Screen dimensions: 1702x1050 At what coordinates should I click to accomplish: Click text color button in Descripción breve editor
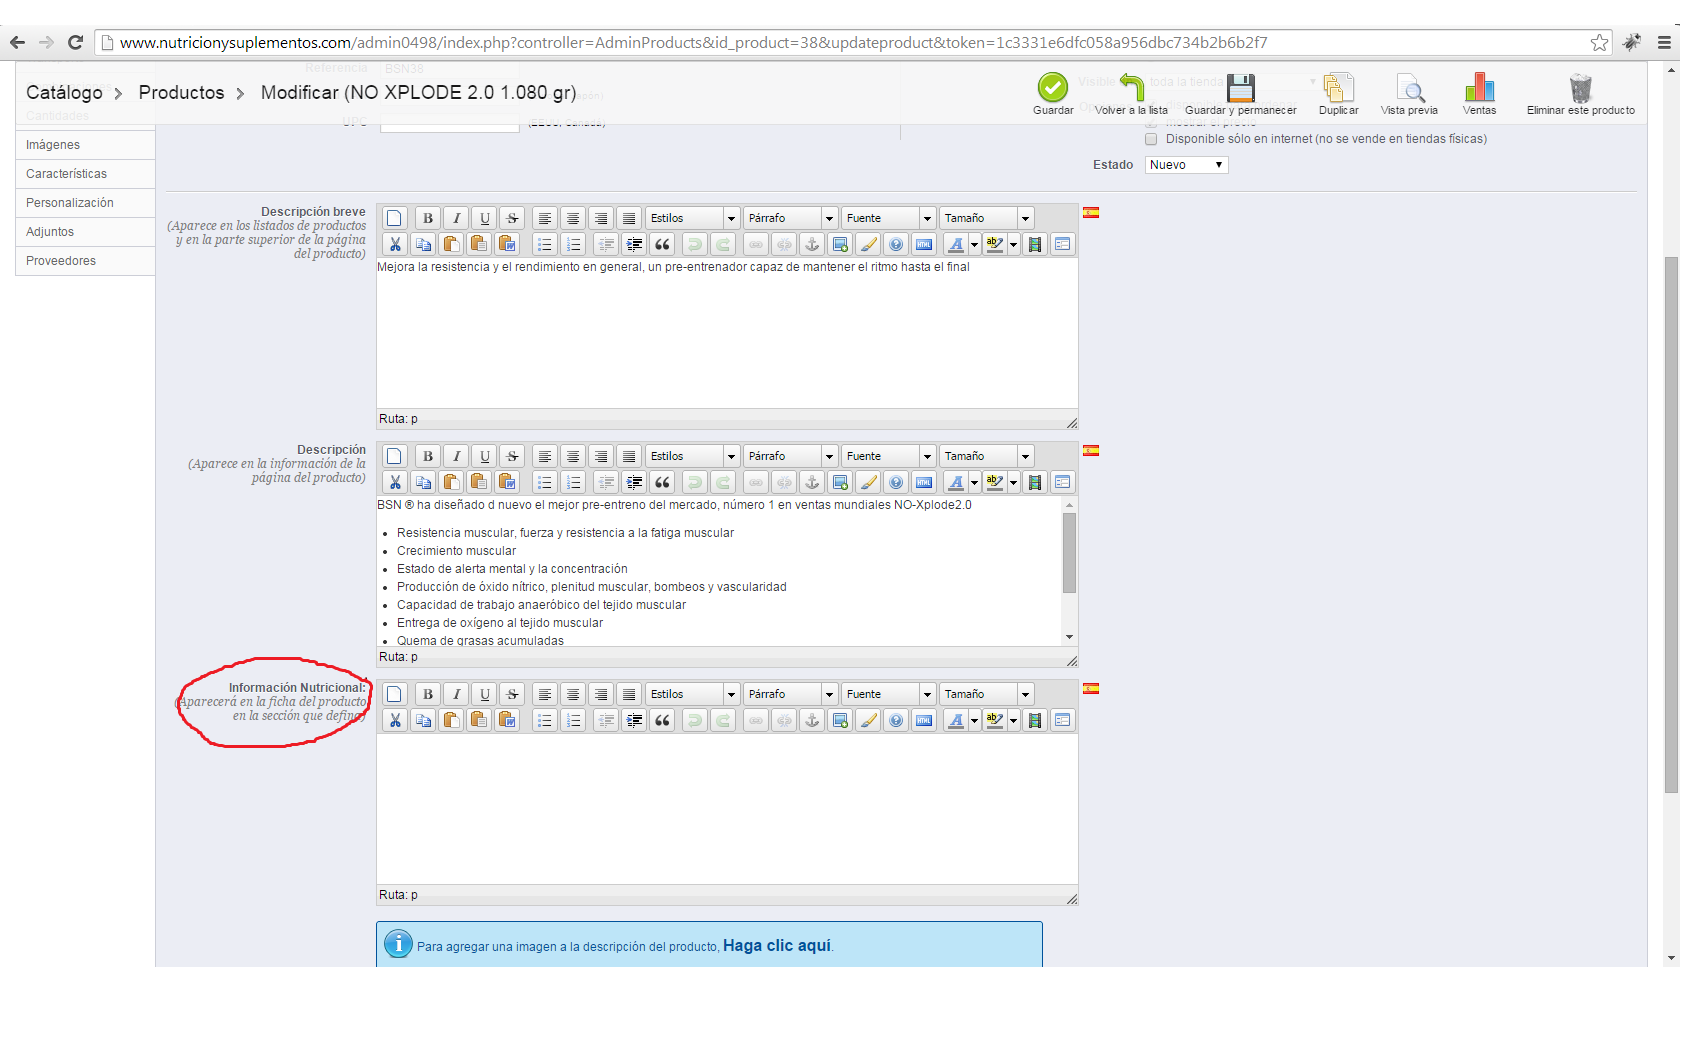[957, 244]
